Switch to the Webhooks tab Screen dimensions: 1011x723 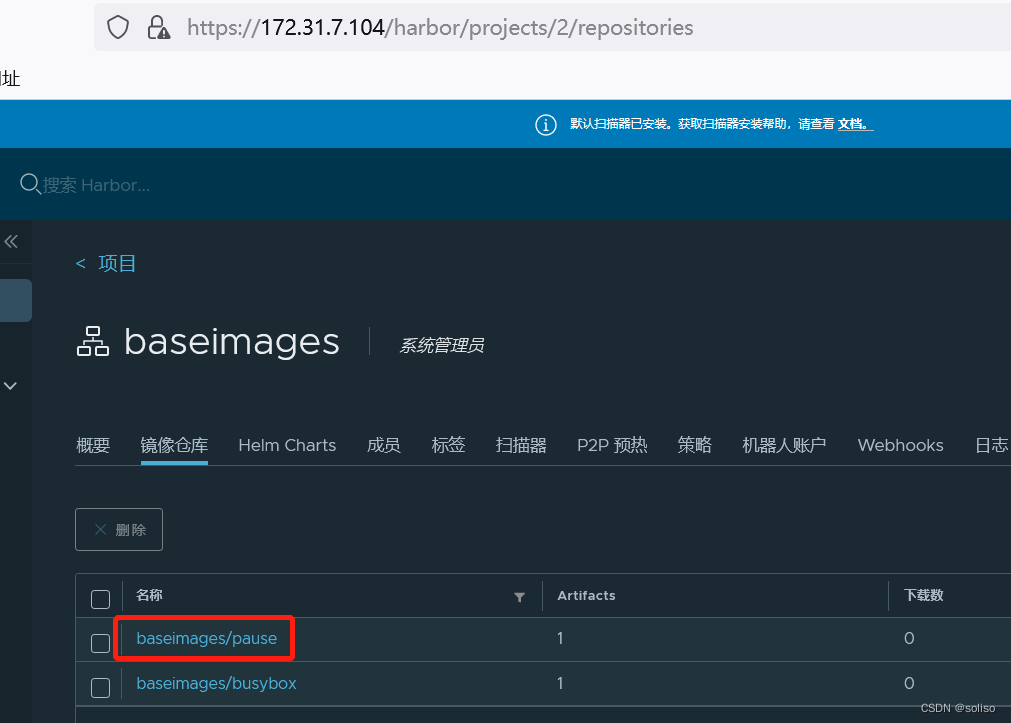899,445
